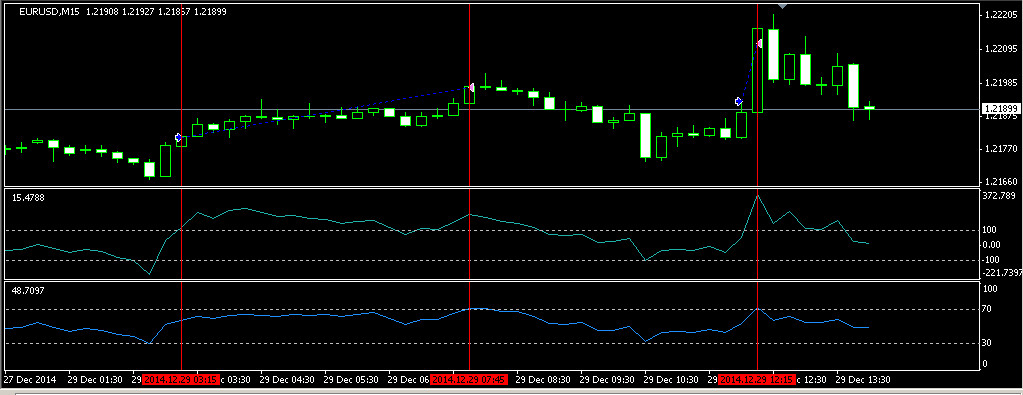Click the red date label 2014.12.29 07:45
1023x395 pixels.
click(x=470, y=379)
